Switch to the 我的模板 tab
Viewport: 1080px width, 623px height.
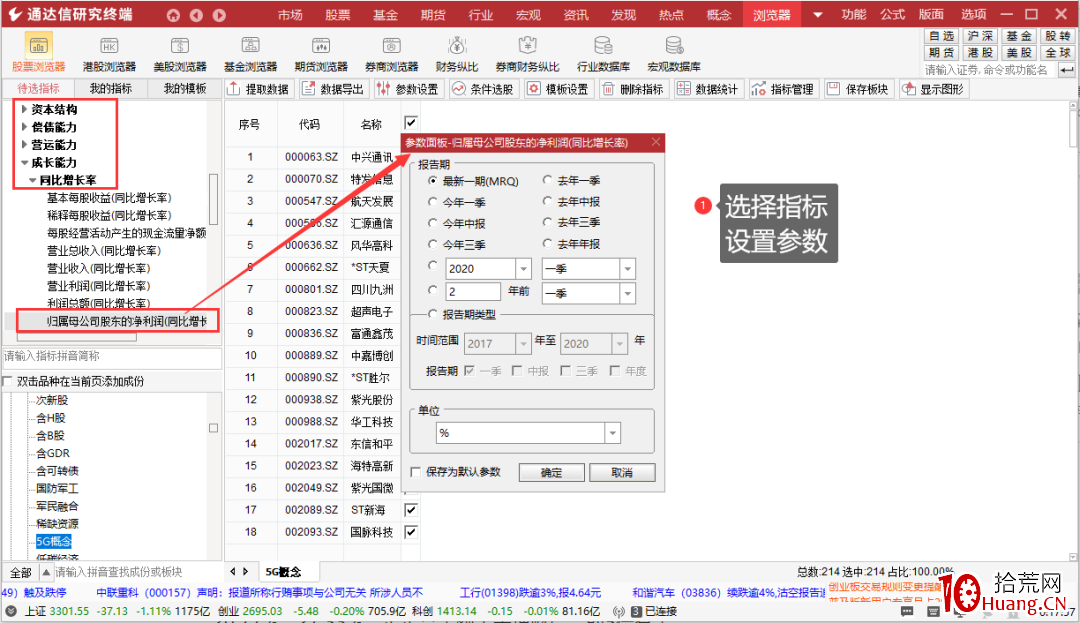coord(185,89)
